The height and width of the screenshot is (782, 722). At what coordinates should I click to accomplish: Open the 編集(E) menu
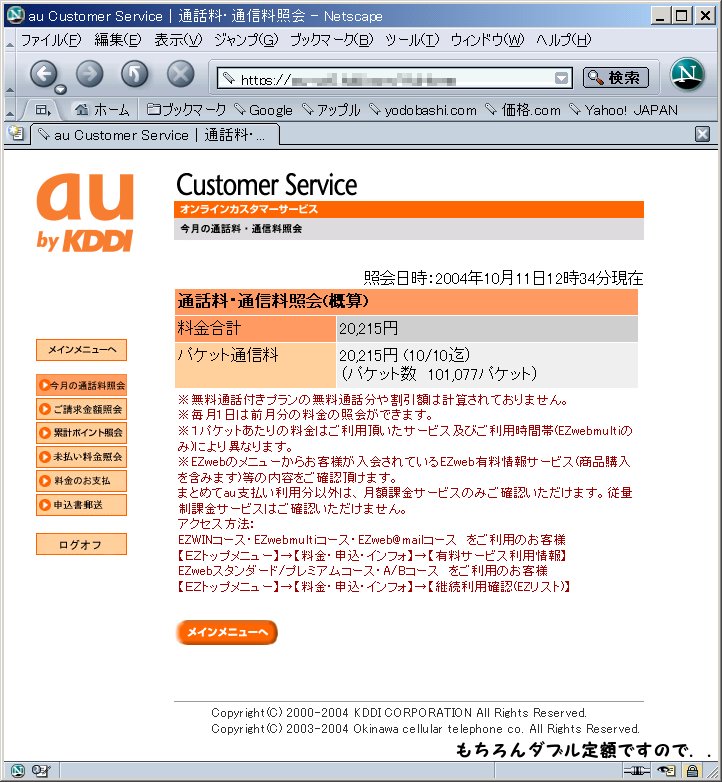[118, 39]
